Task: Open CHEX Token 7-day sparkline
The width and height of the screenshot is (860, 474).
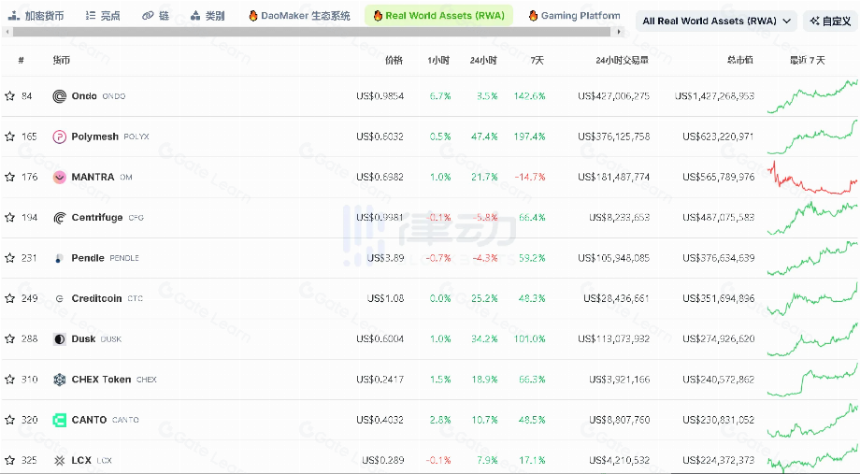Action: click(x=812, y=380)
